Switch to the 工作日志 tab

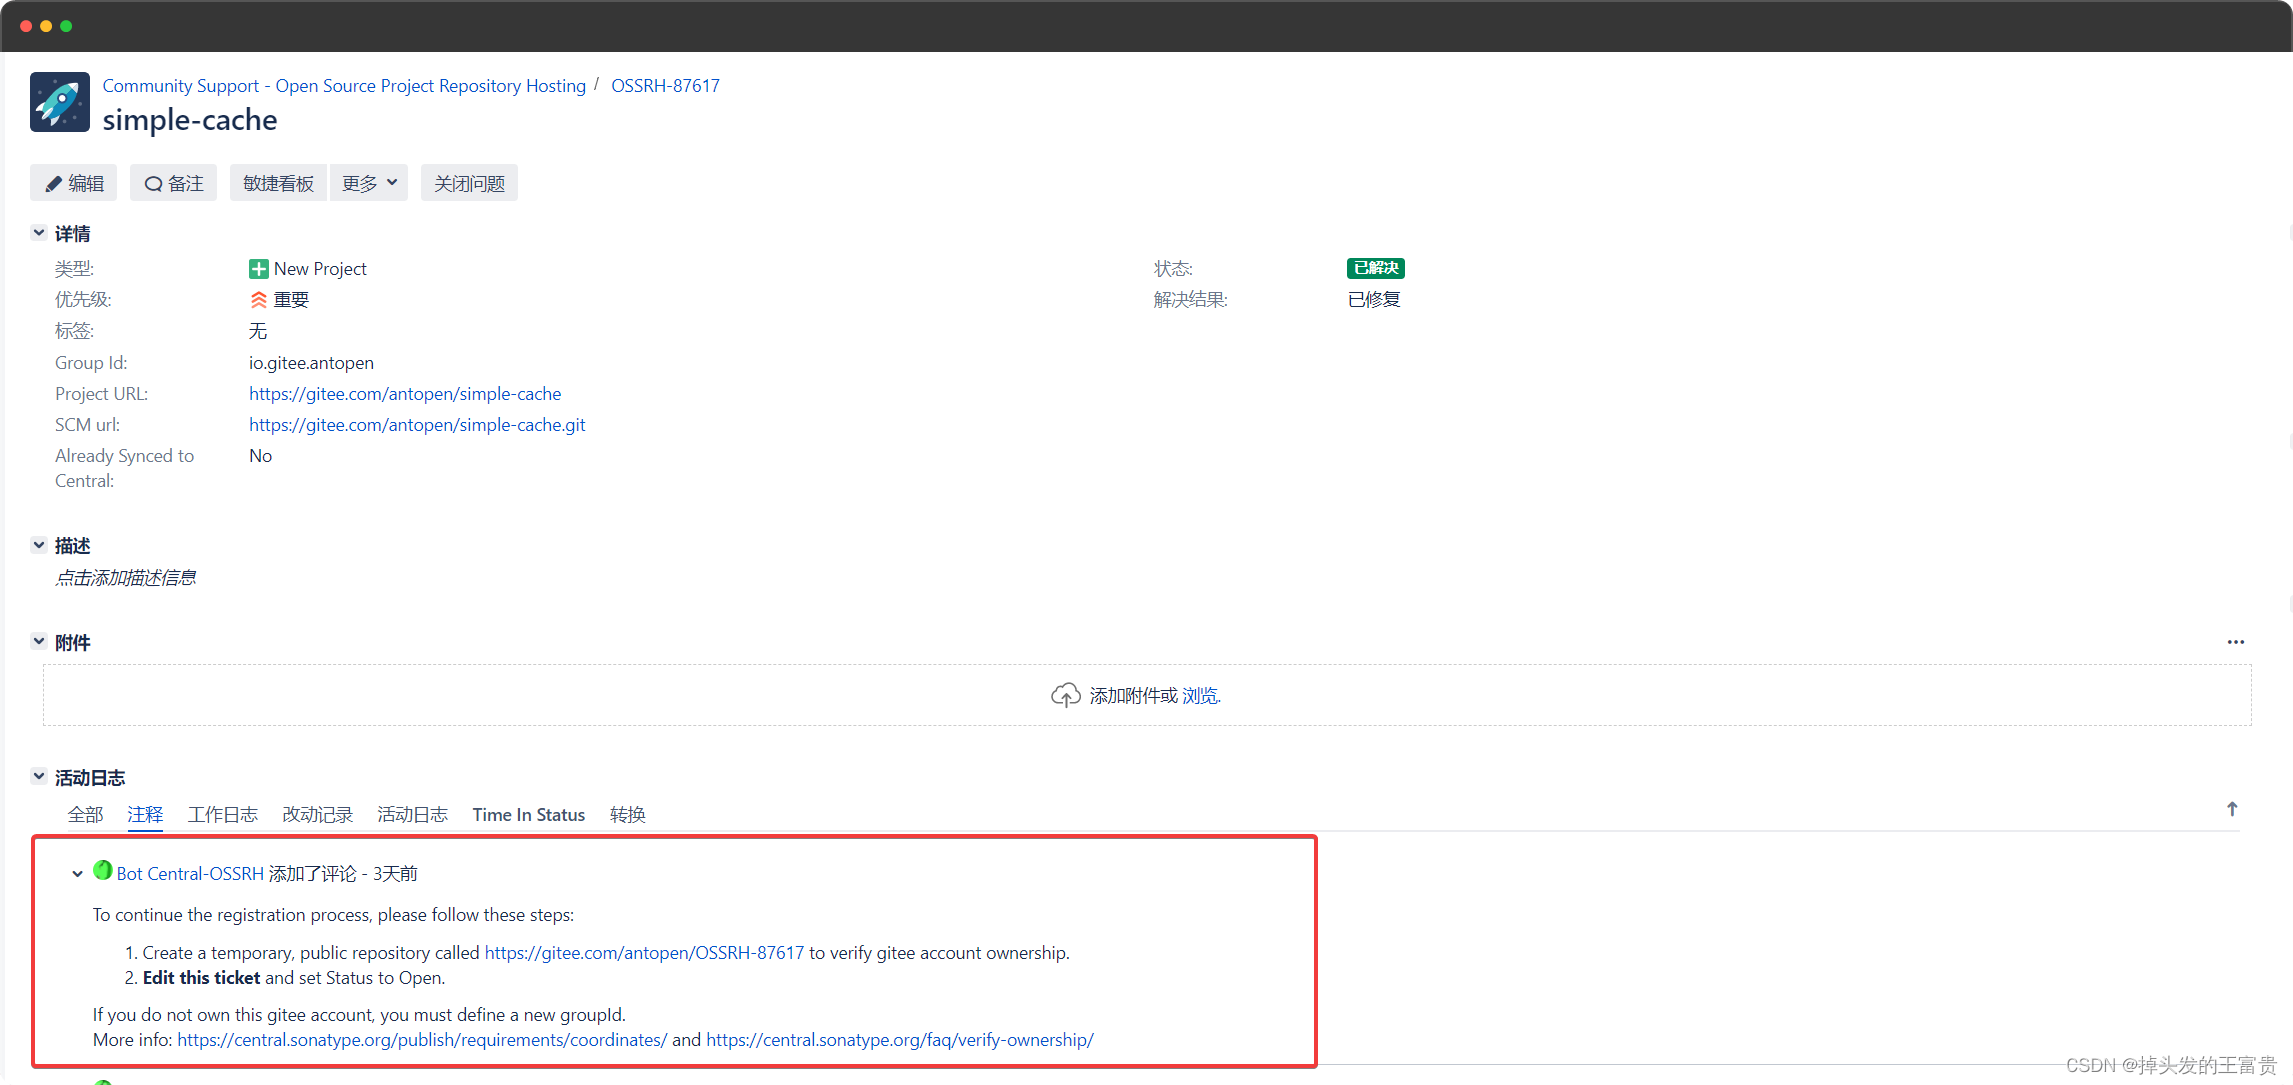point(222,815)
